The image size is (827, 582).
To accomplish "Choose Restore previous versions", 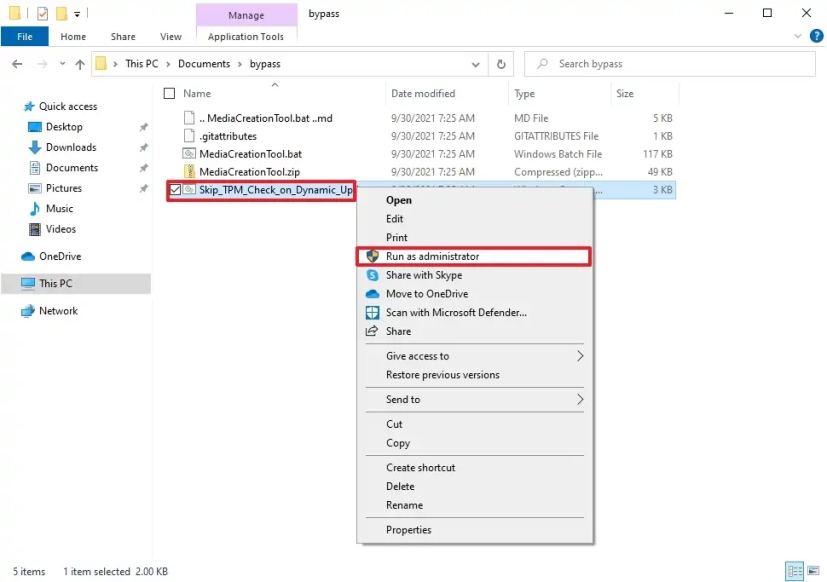I will click(x=443, y=375).
